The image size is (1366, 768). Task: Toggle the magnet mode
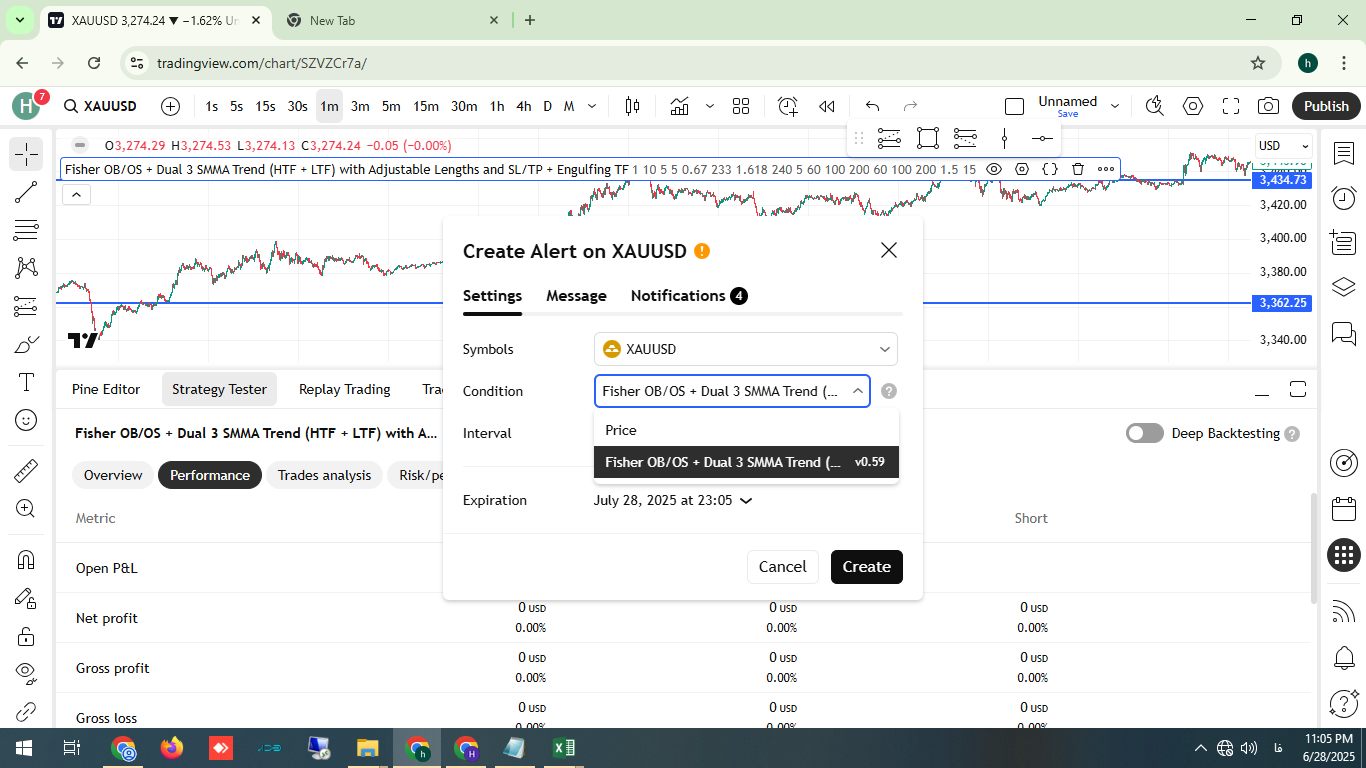click(x=26, y=559)
